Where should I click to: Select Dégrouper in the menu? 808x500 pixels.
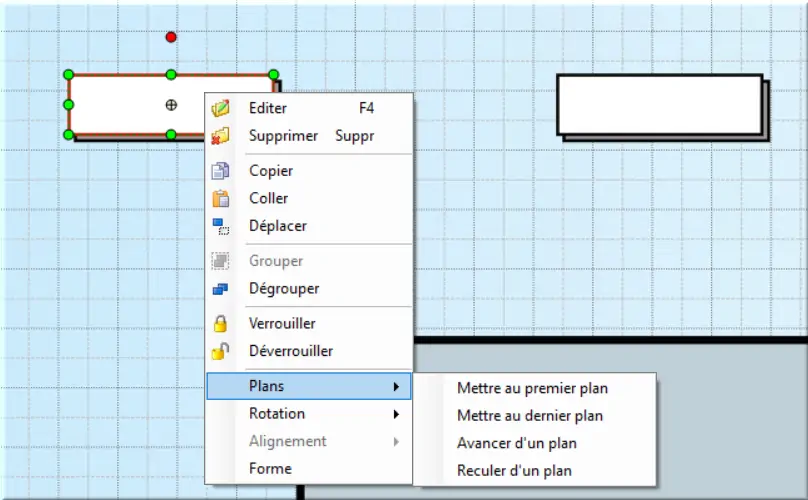(x=309, y=289)
